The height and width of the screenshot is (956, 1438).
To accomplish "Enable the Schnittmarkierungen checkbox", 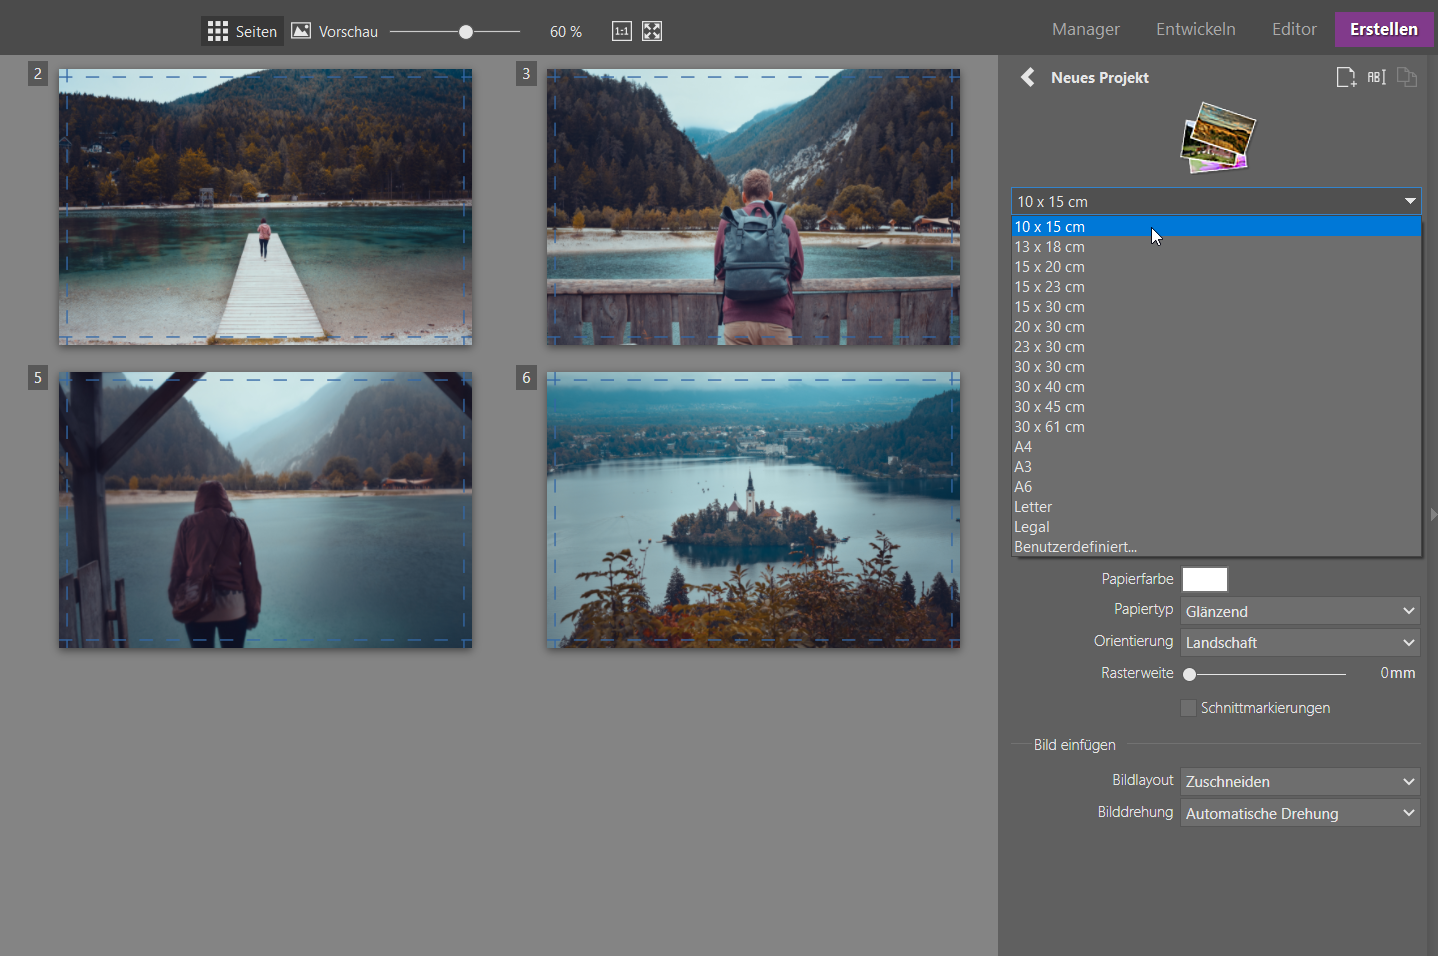I will point(1188,708).
